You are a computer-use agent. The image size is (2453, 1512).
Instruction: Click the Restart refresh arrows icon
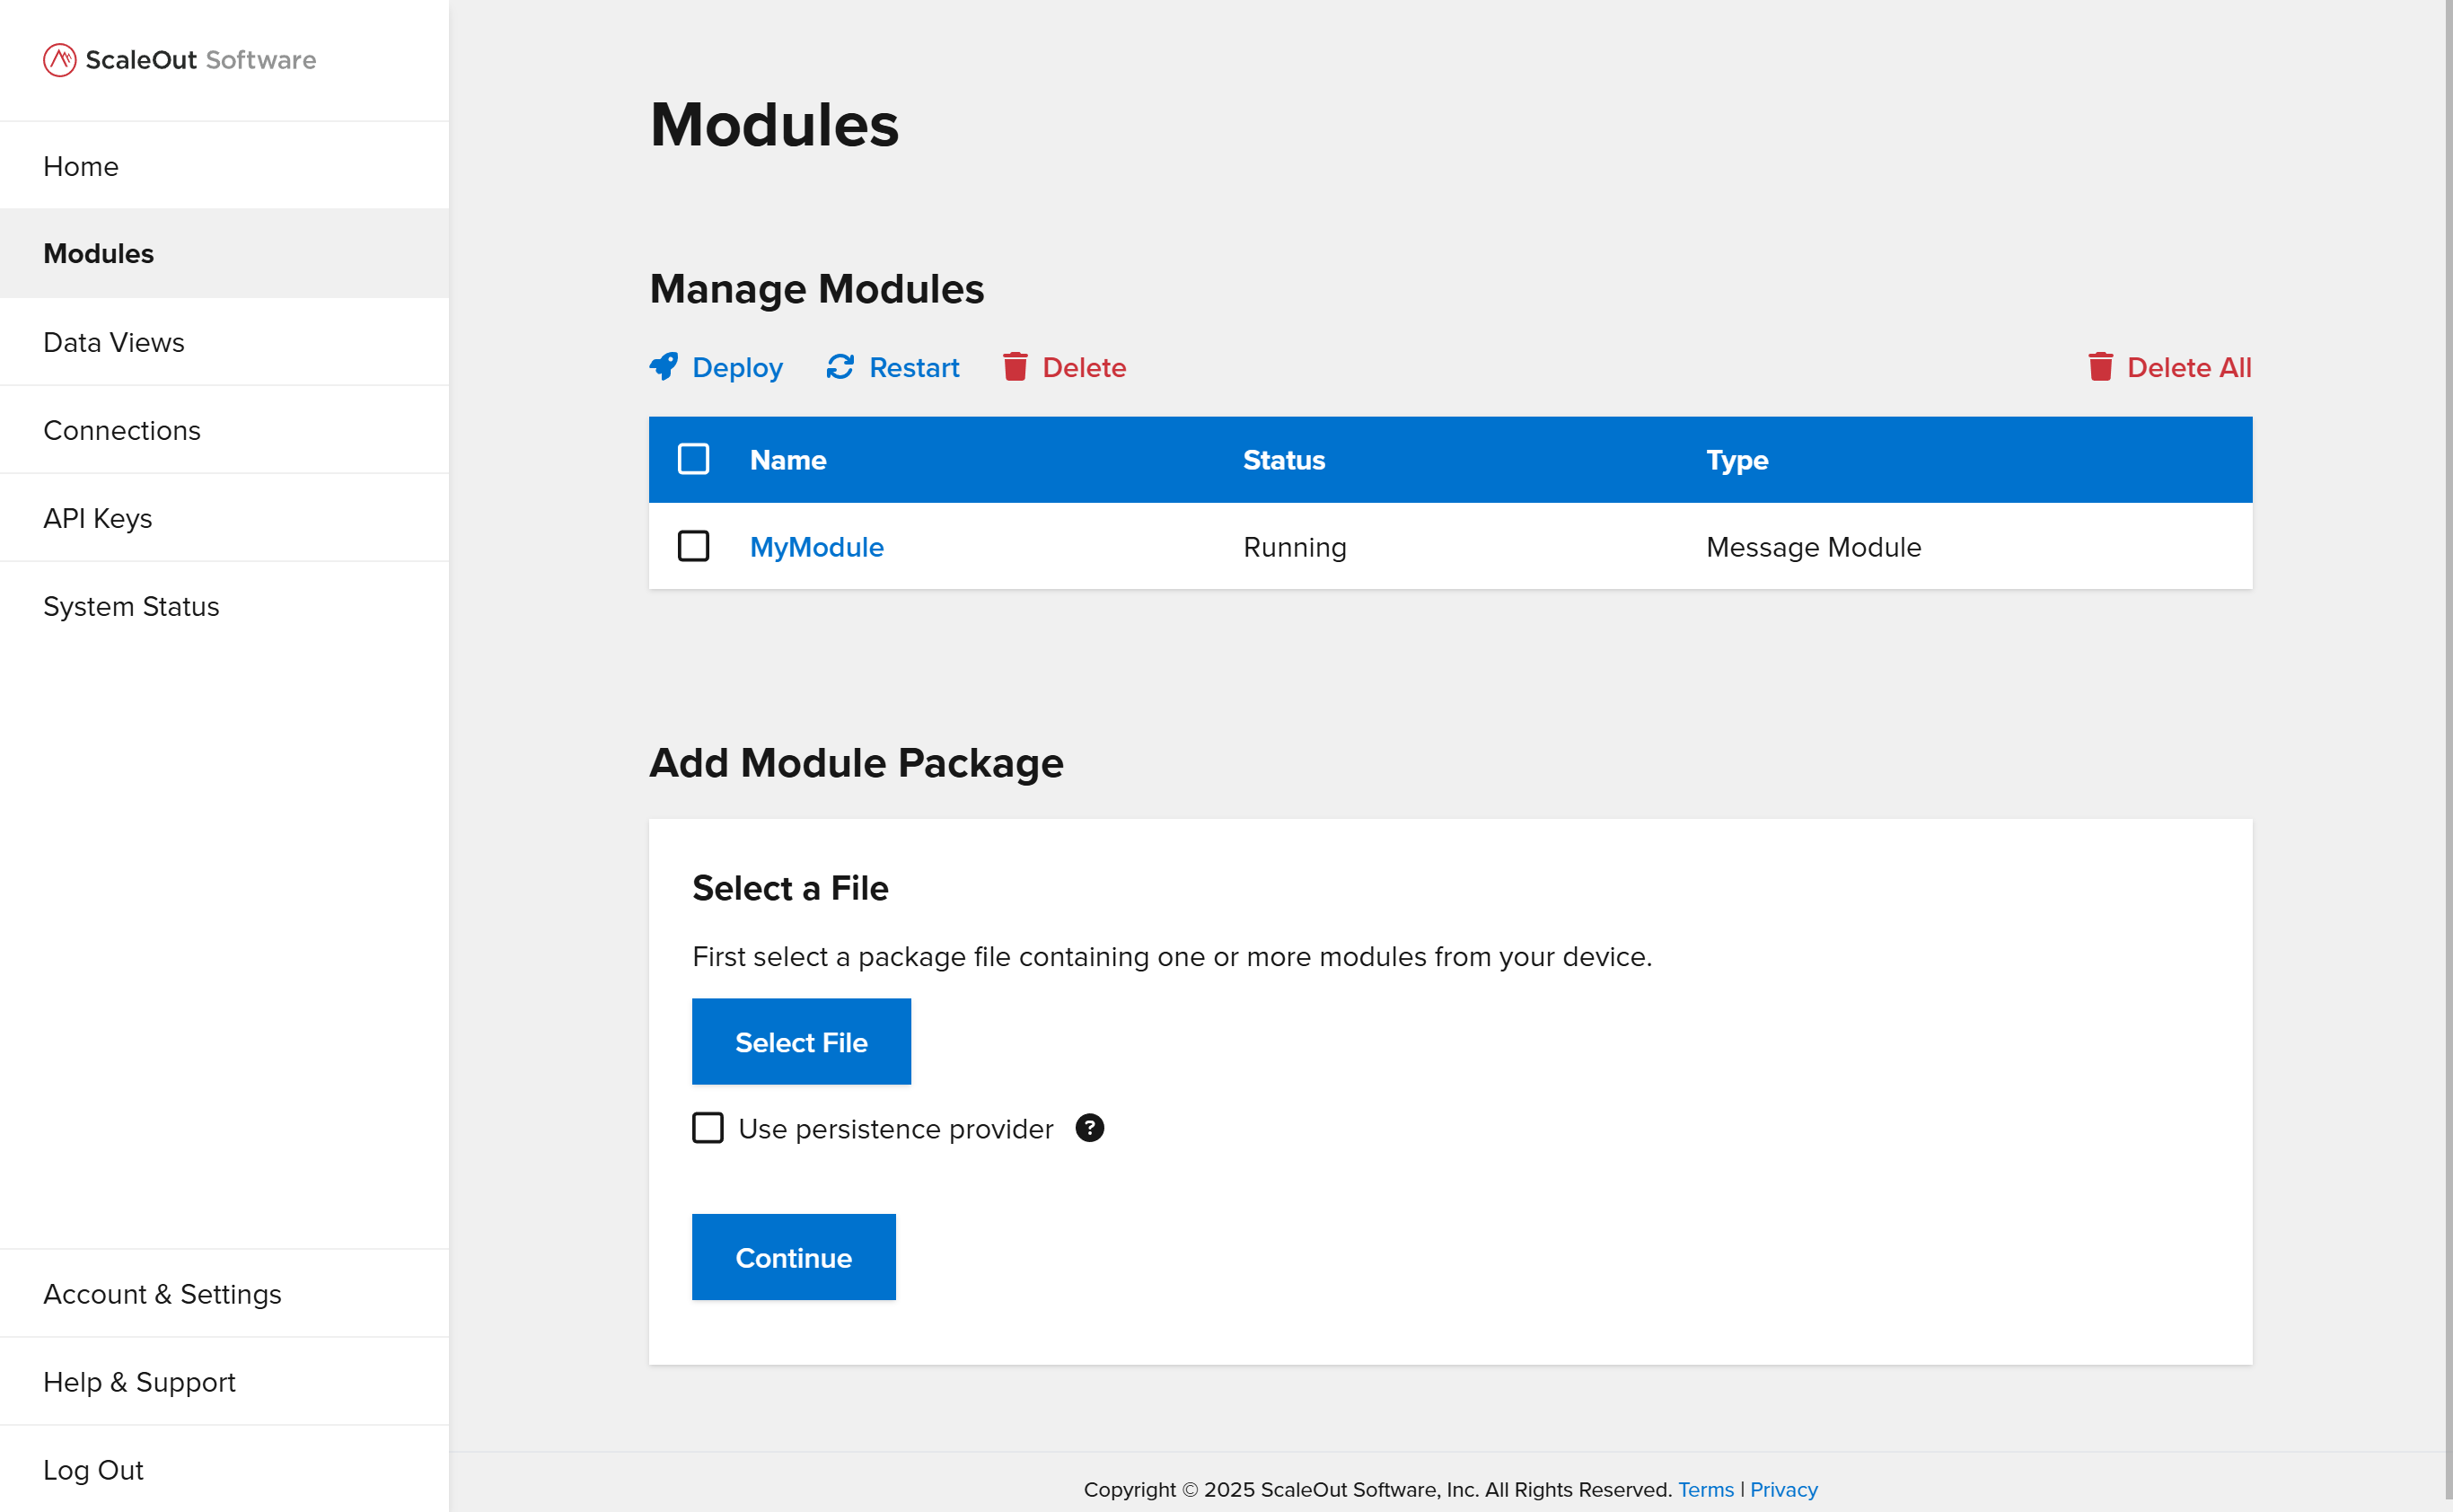840,367
